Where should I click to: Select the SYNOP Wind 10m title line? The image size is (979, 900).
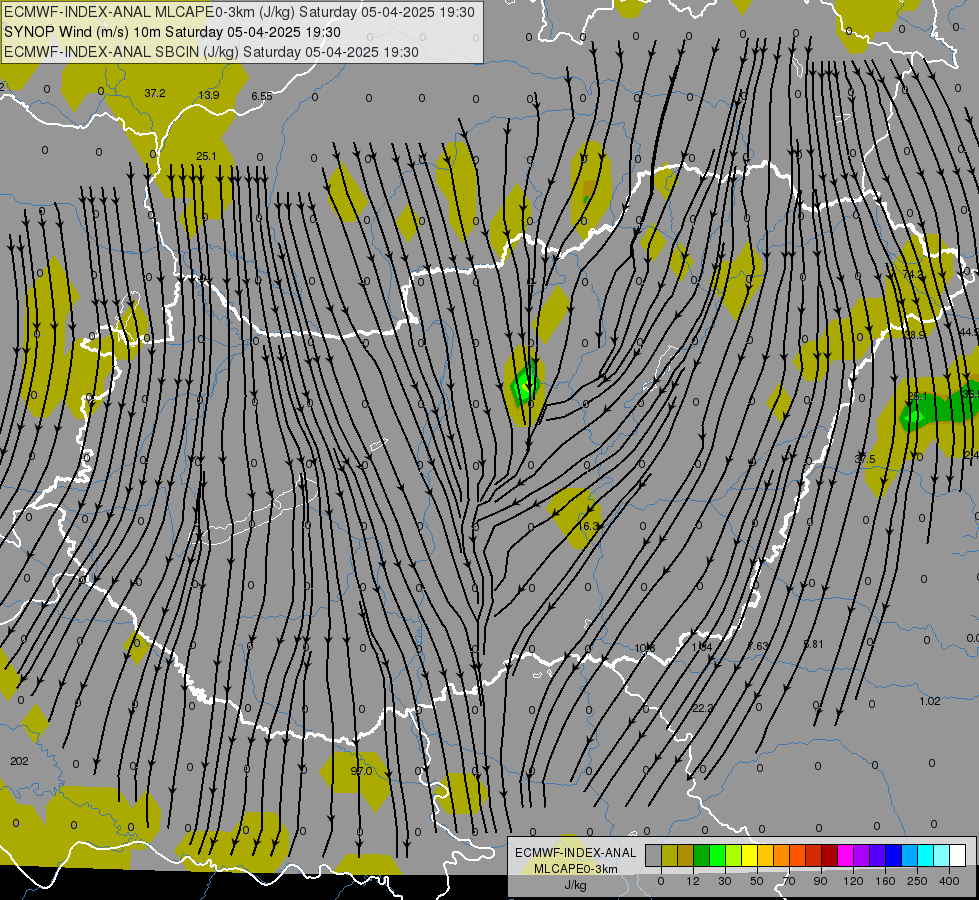(x=172, y=32)
